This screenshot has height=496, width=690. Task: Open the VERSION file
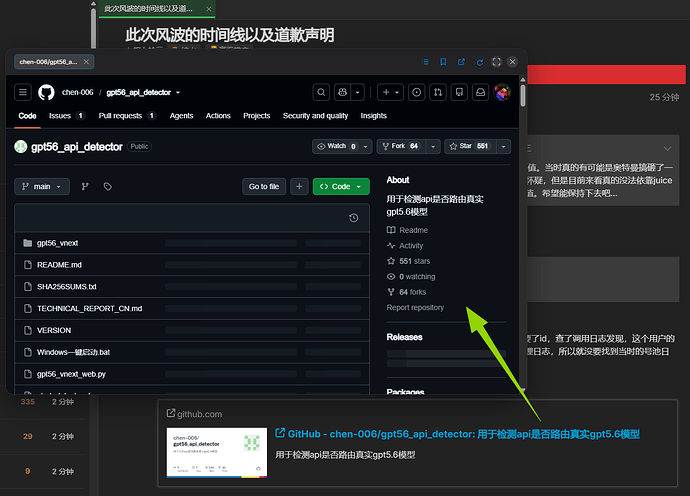[x=54, y=331]
